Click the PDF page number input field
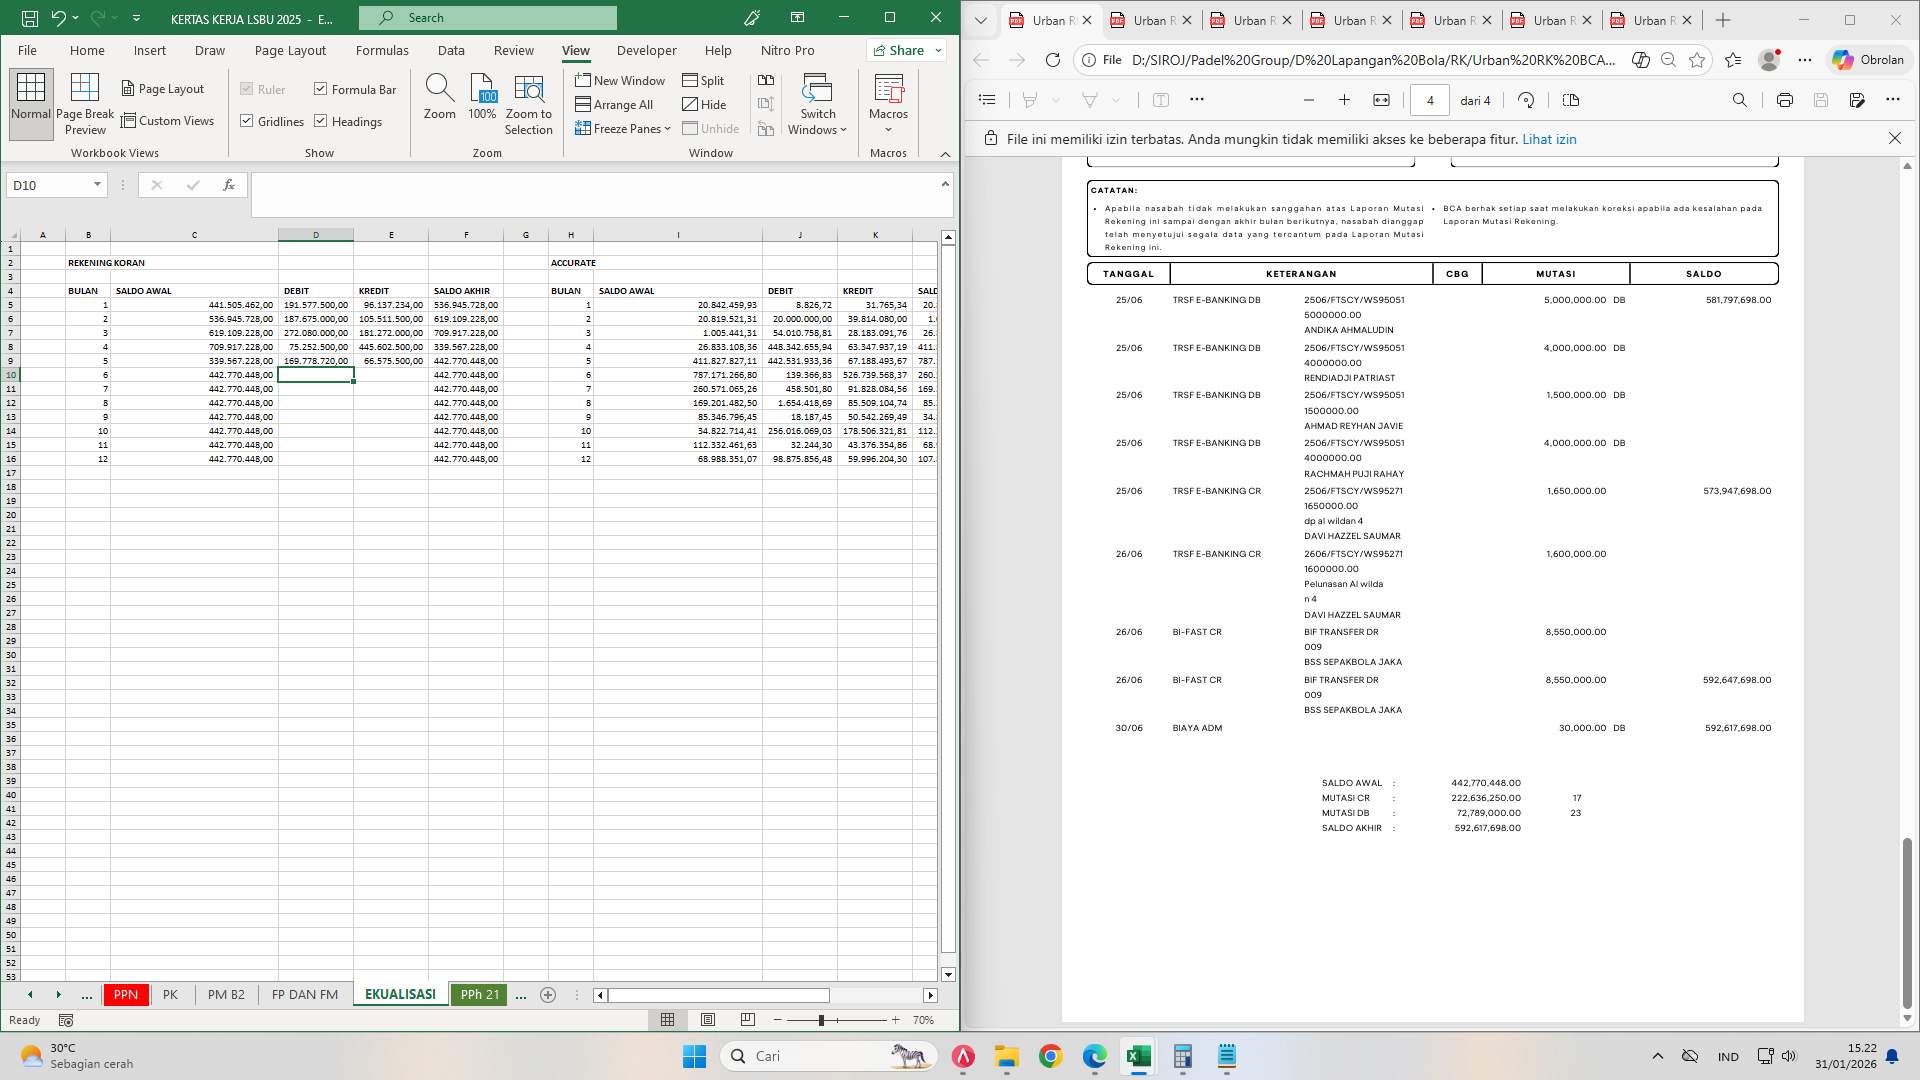This screenshot has height=1080, width=1920. tap(1430, 100)
